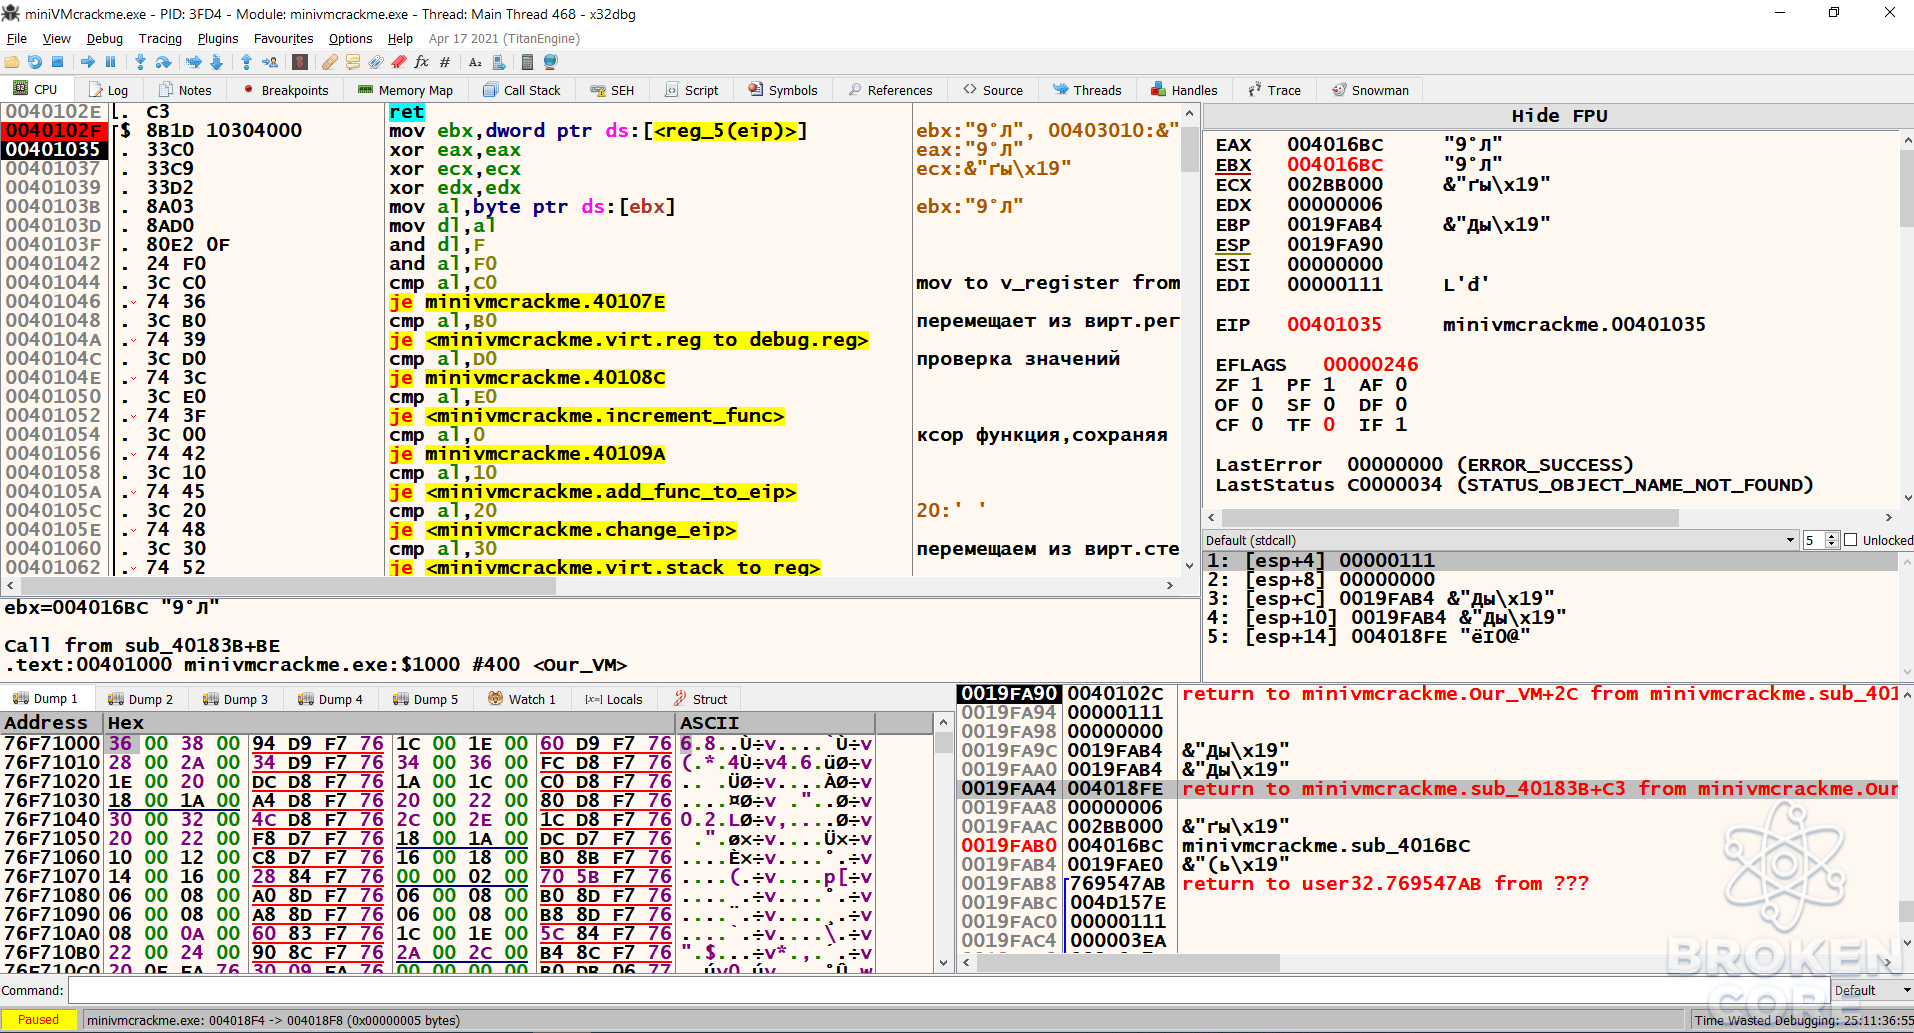Open the Plugins menu
Viewport: 1914px width, 1033px height.
click(x=217, y=38)
